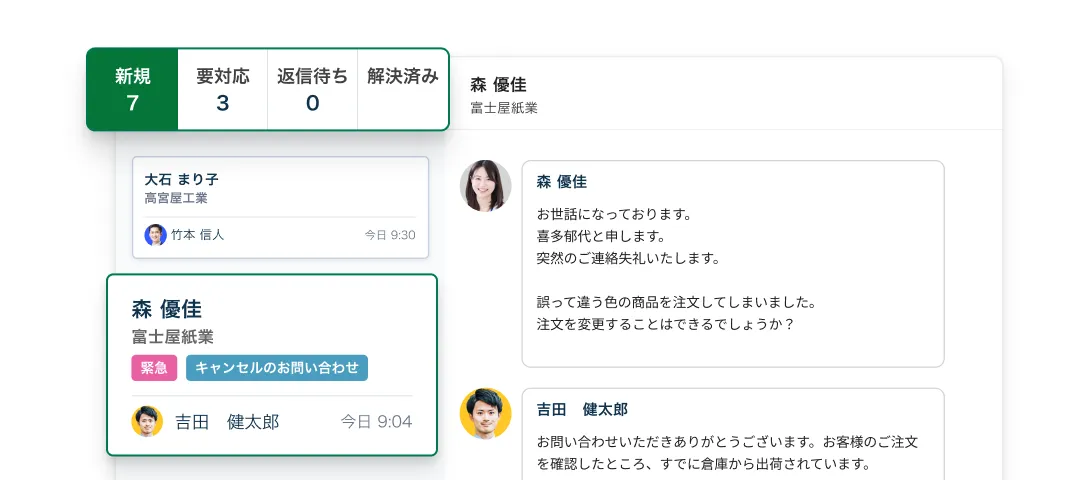This screenshot has height=480, width=1080.
Task: Click the 森 優佳 profile photo in the thread
Action: point(486,186)
